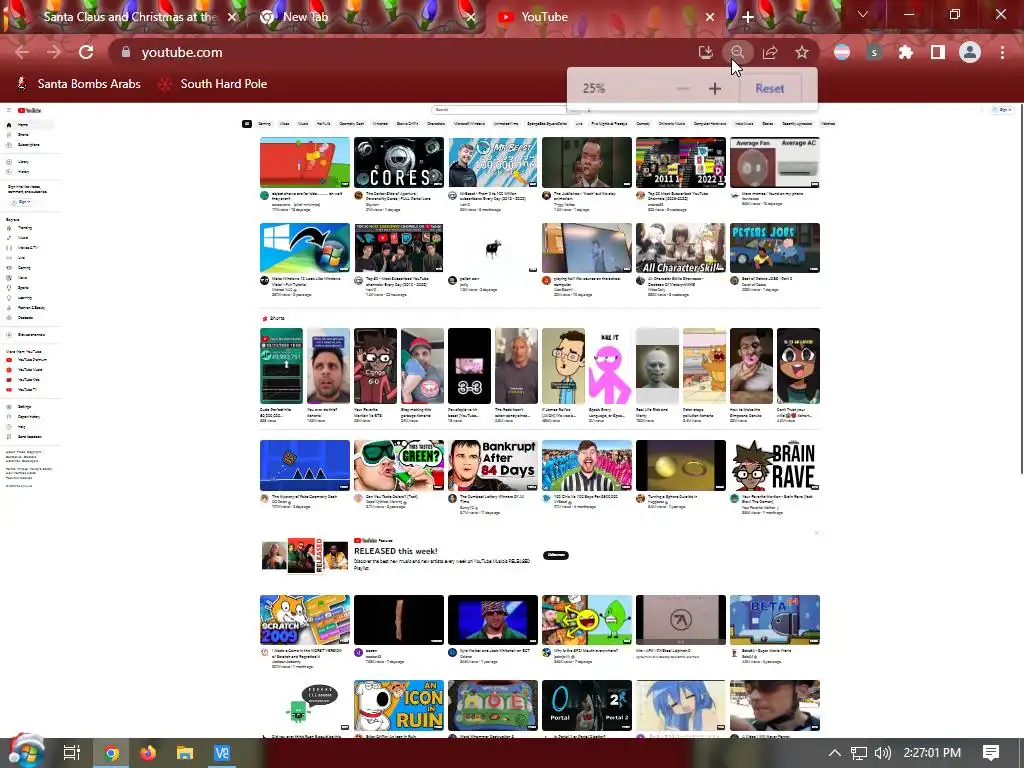Open the An Icon in Ruin video
The image size is (1024, 768).
[x=398, y=705]
